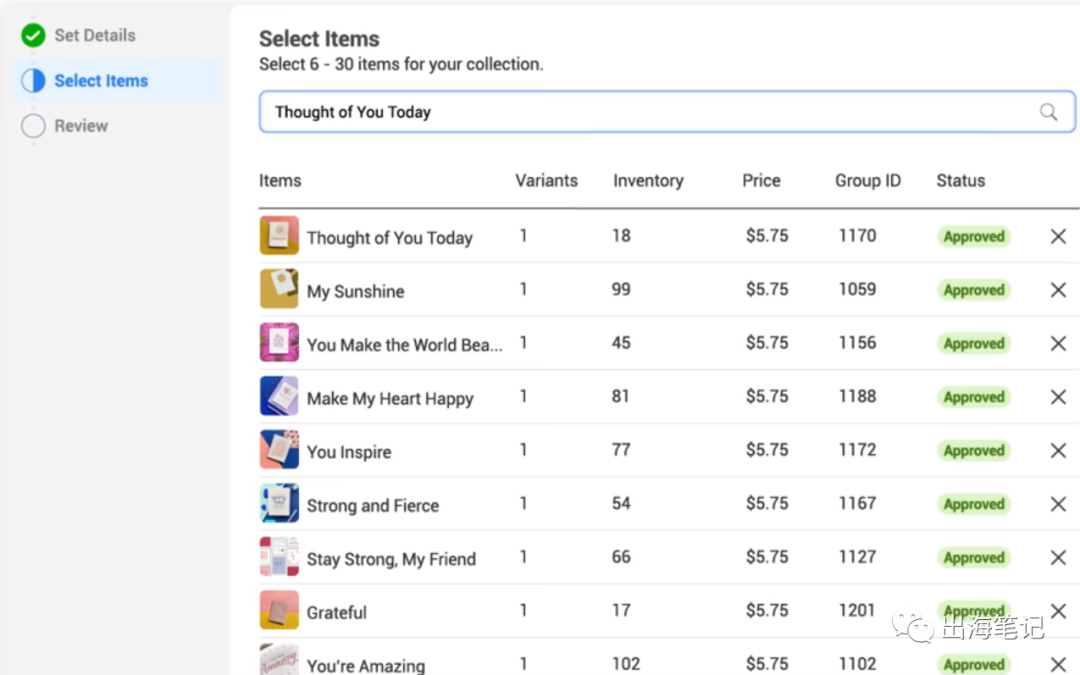
Task: Open the Thought of You Today thumbnail
Action: point(279,236)
